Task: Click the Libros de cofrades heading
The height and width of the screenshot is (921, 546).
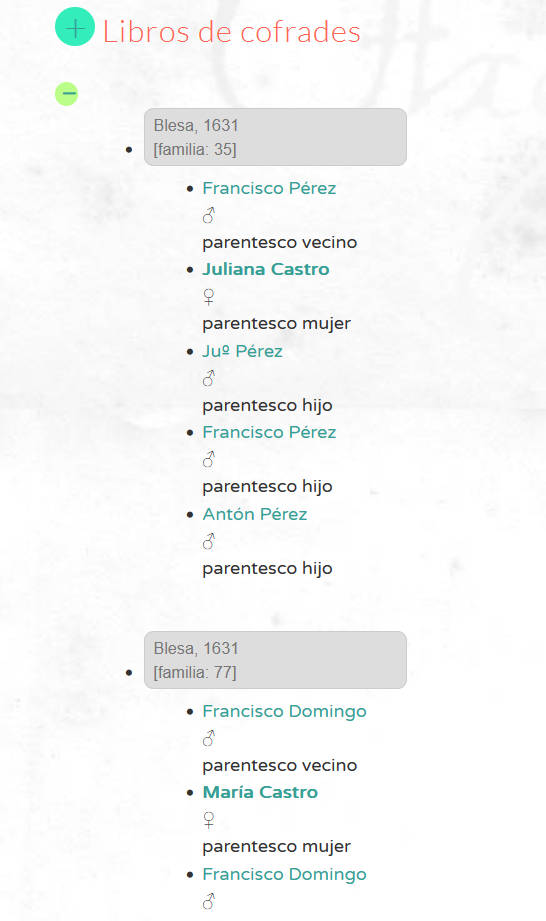Action: point(231,31)
